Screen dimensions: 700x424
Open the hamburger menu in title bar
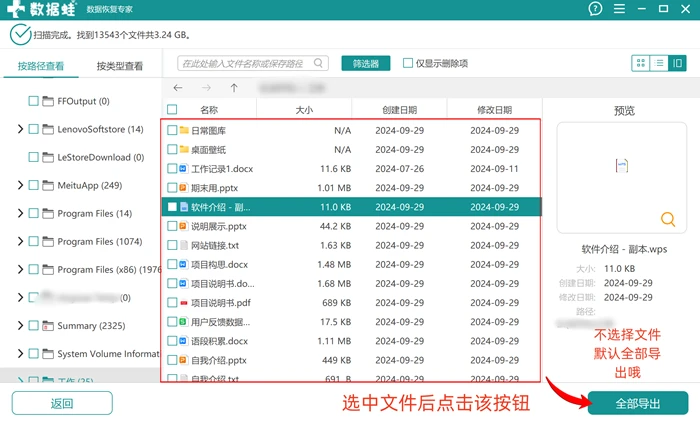pos(619,9)
